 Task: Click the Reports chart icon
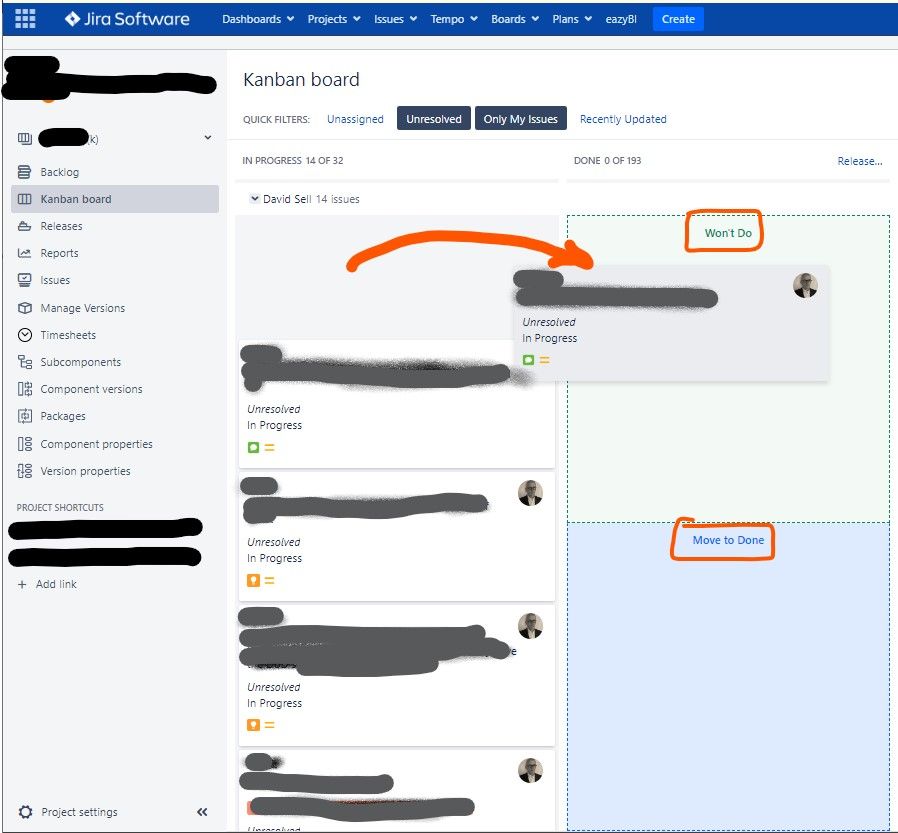click(x=24, y=252)
